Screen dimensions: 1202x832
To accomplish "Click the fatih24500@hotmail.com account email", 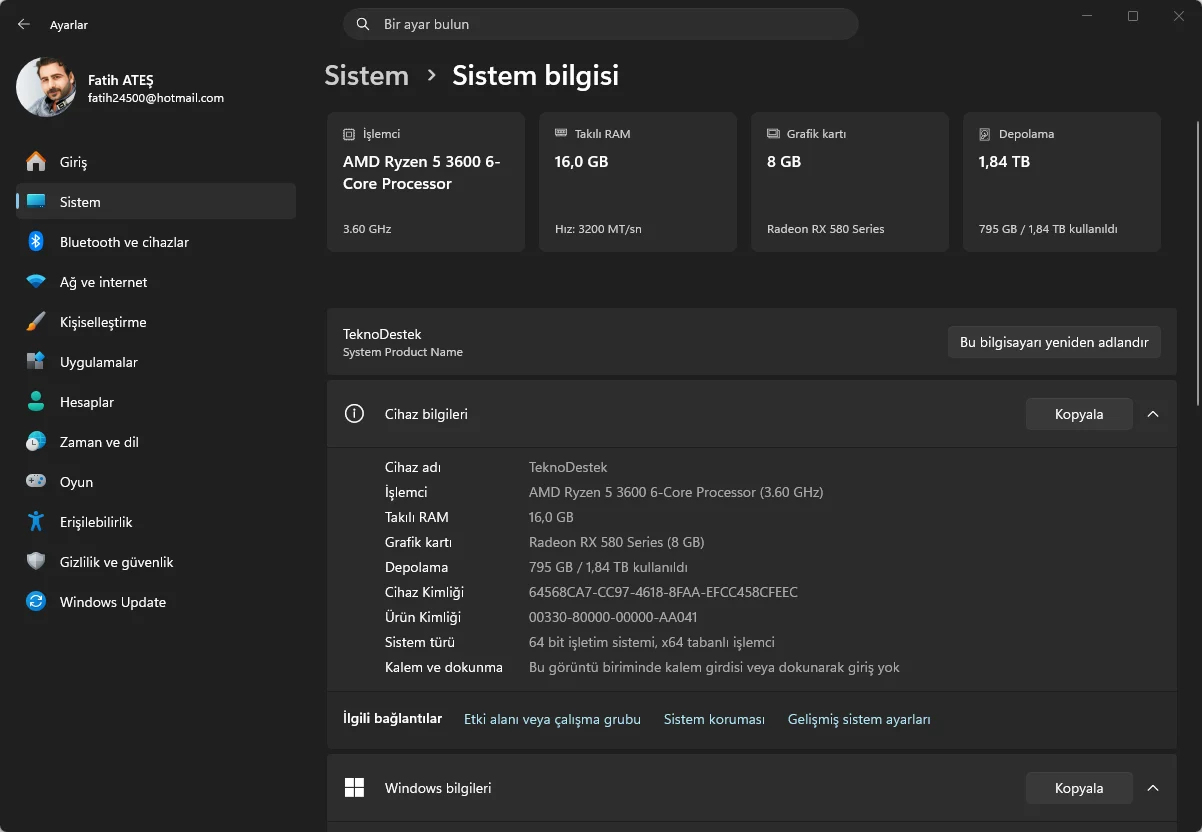I will pos(156,98).
